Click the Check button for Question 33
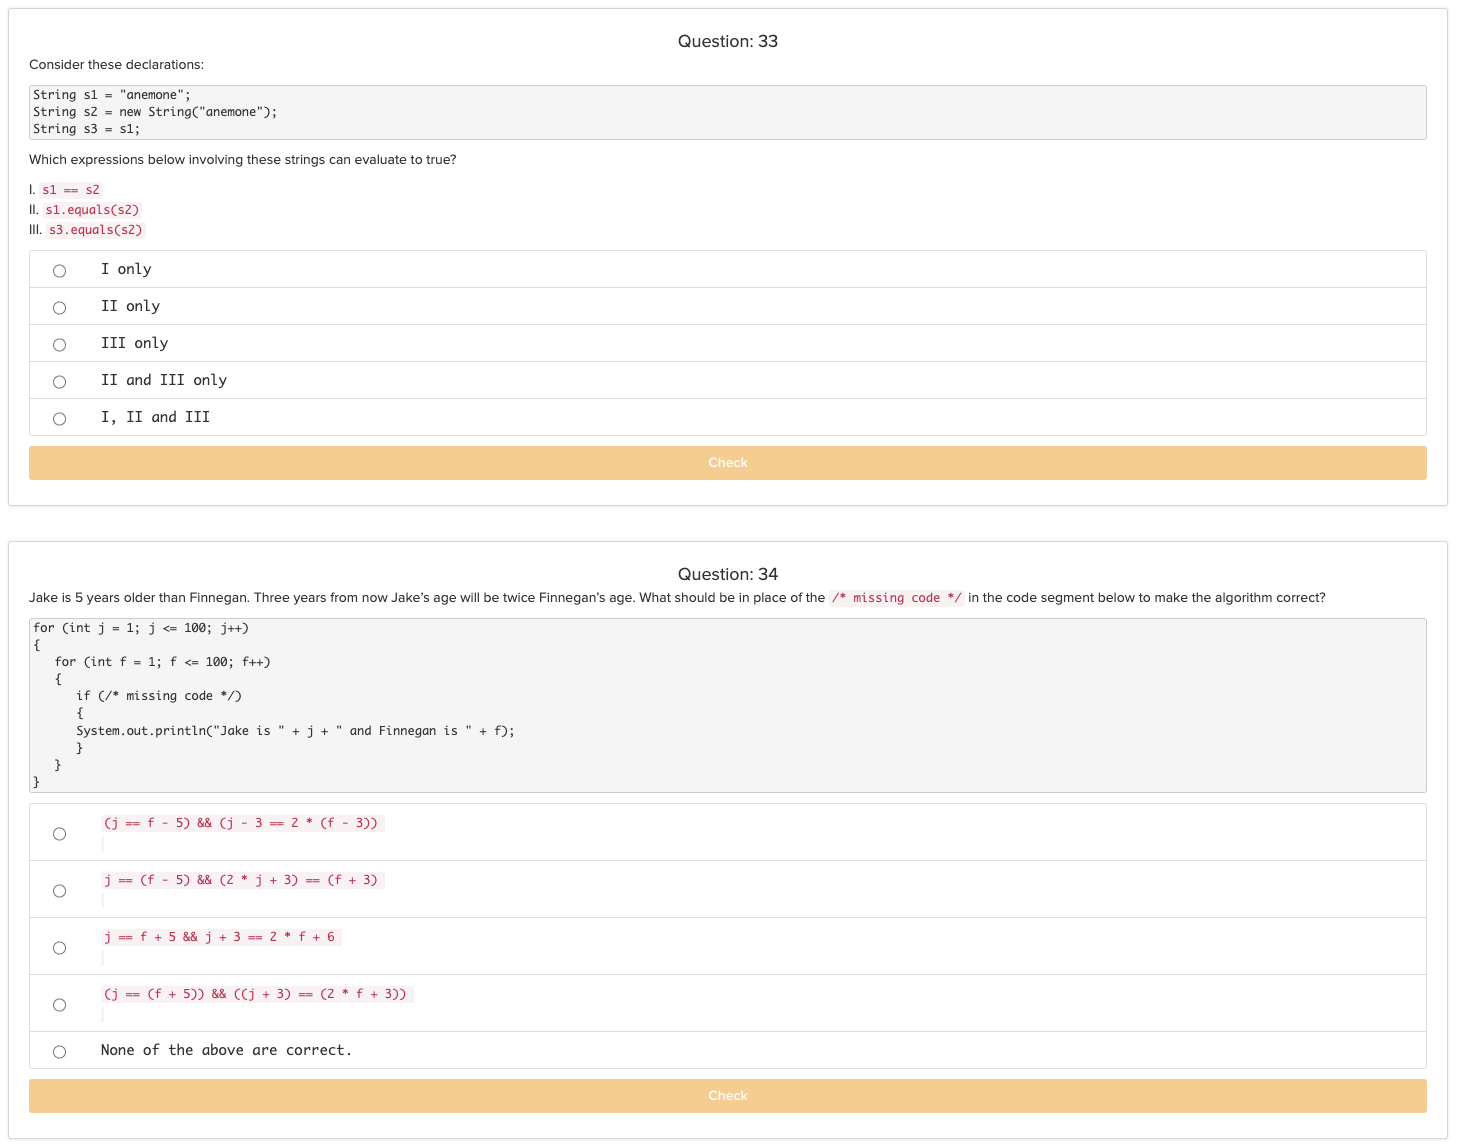1464x1148 pixels. pos(728,463)
